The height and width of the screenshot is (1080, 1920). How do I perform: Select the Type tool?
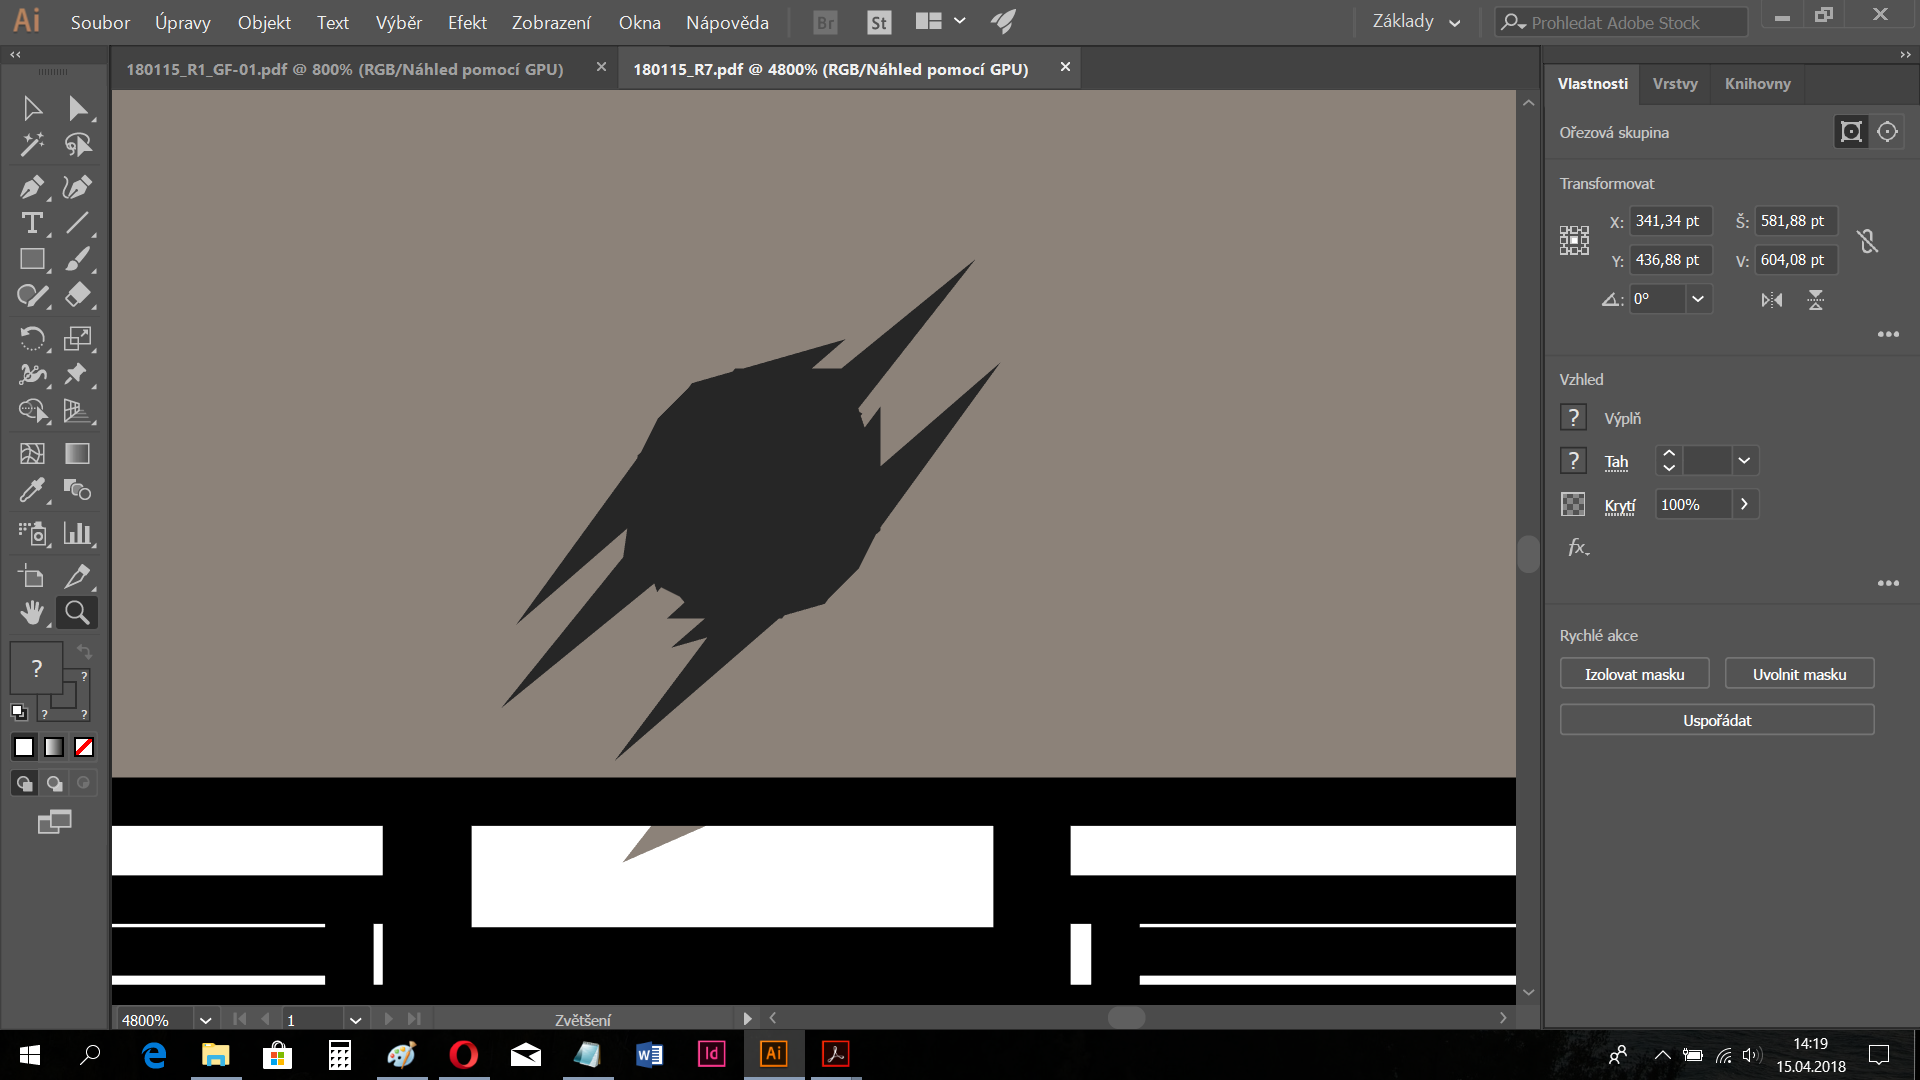coord(32,223)
